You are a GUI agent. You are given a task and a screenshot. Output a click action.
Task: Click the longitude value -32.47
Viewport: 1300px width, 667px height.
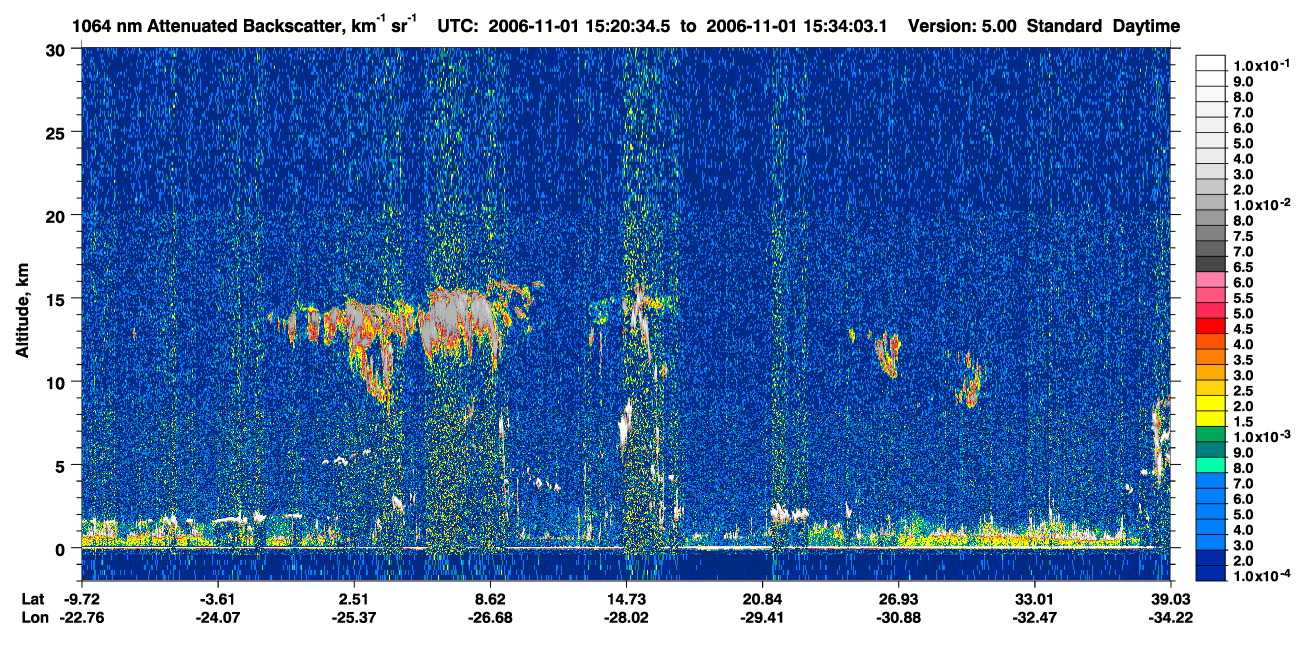pyautogui.click(x=1034, y=617)
